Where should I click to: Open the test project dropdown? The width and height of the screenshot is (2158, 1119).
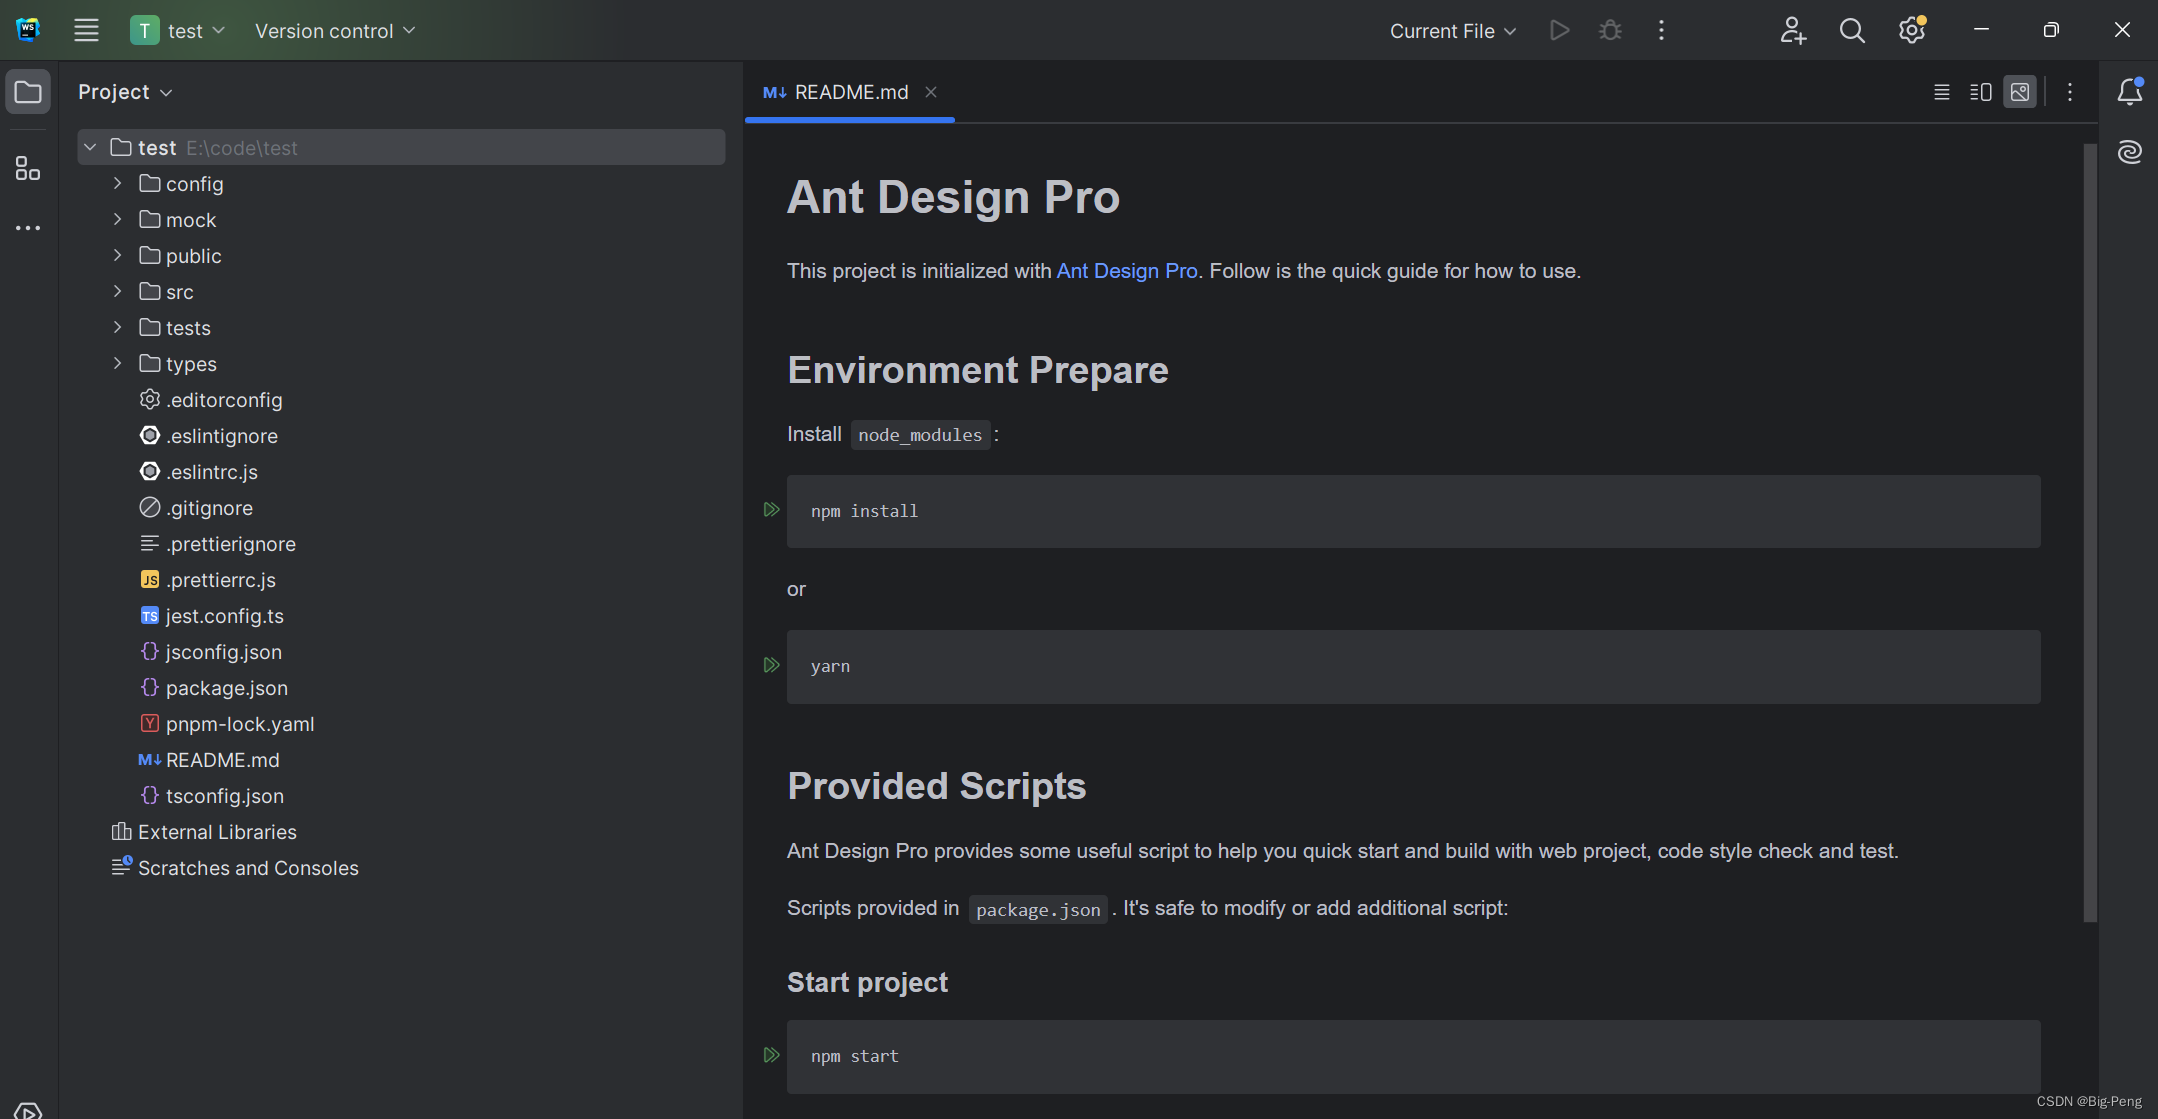(x=178, y=30)
